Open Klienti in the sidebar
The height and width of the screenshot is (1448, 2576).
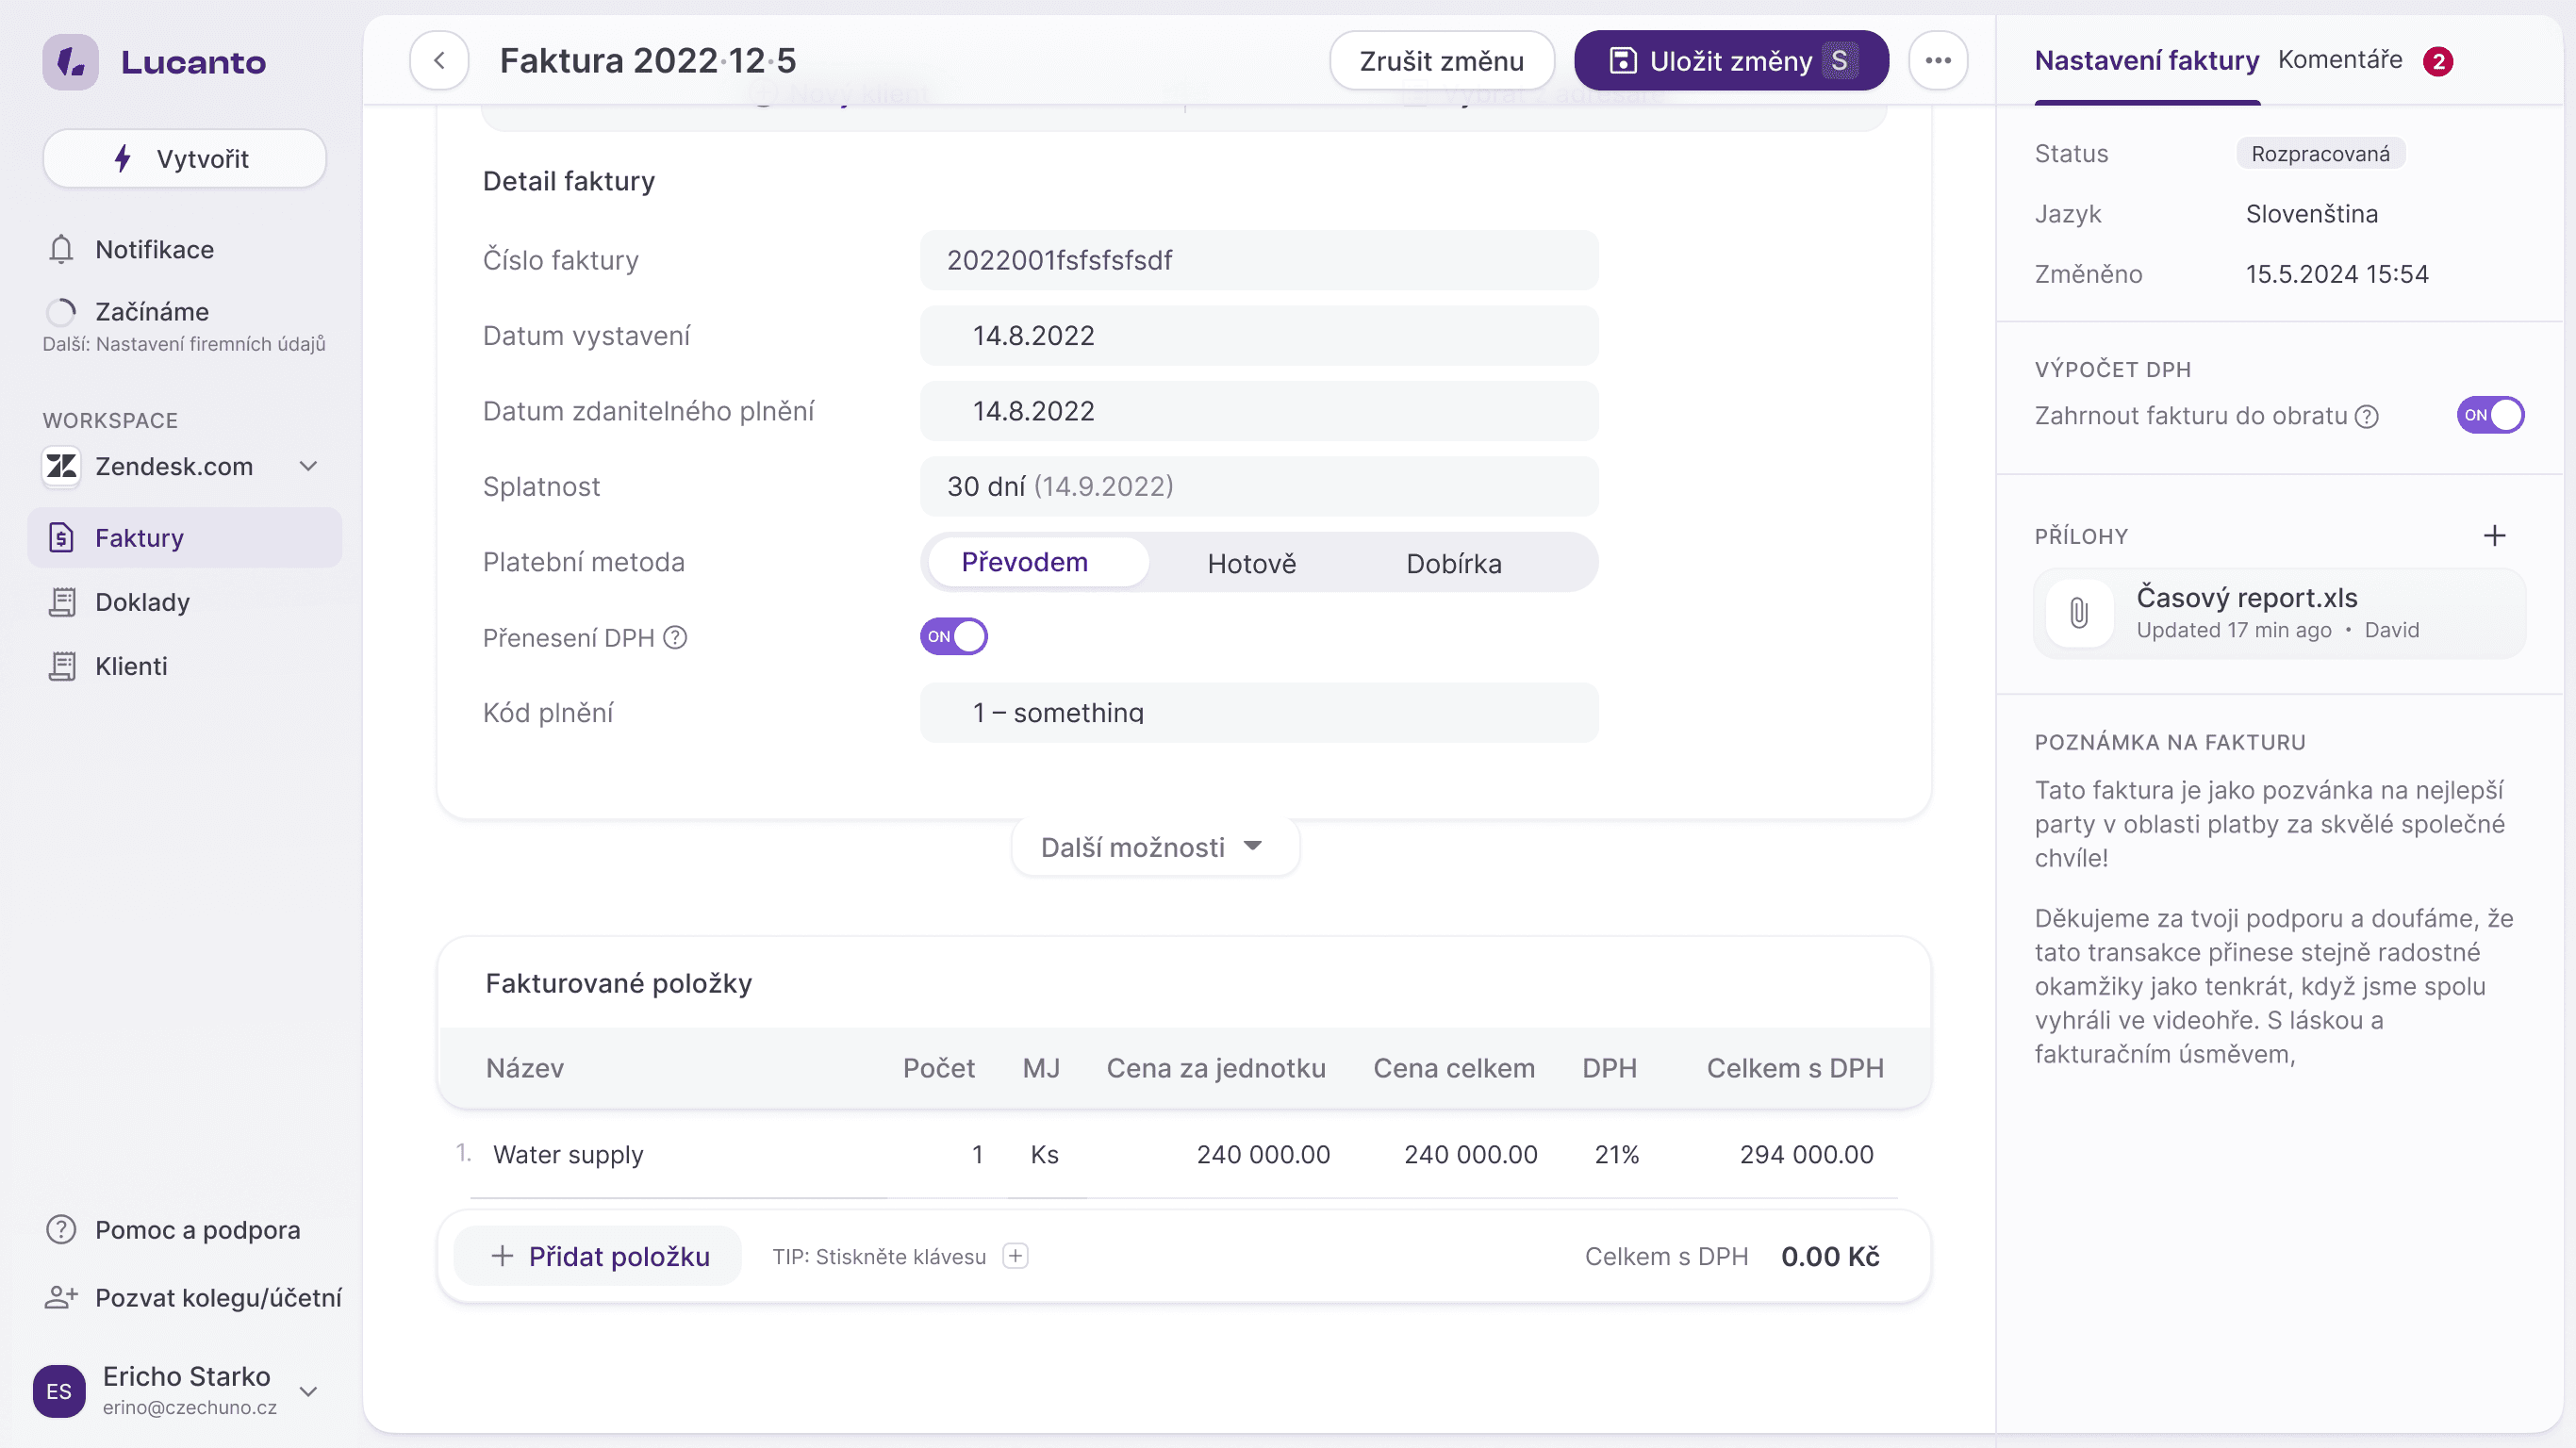point(131,666)
